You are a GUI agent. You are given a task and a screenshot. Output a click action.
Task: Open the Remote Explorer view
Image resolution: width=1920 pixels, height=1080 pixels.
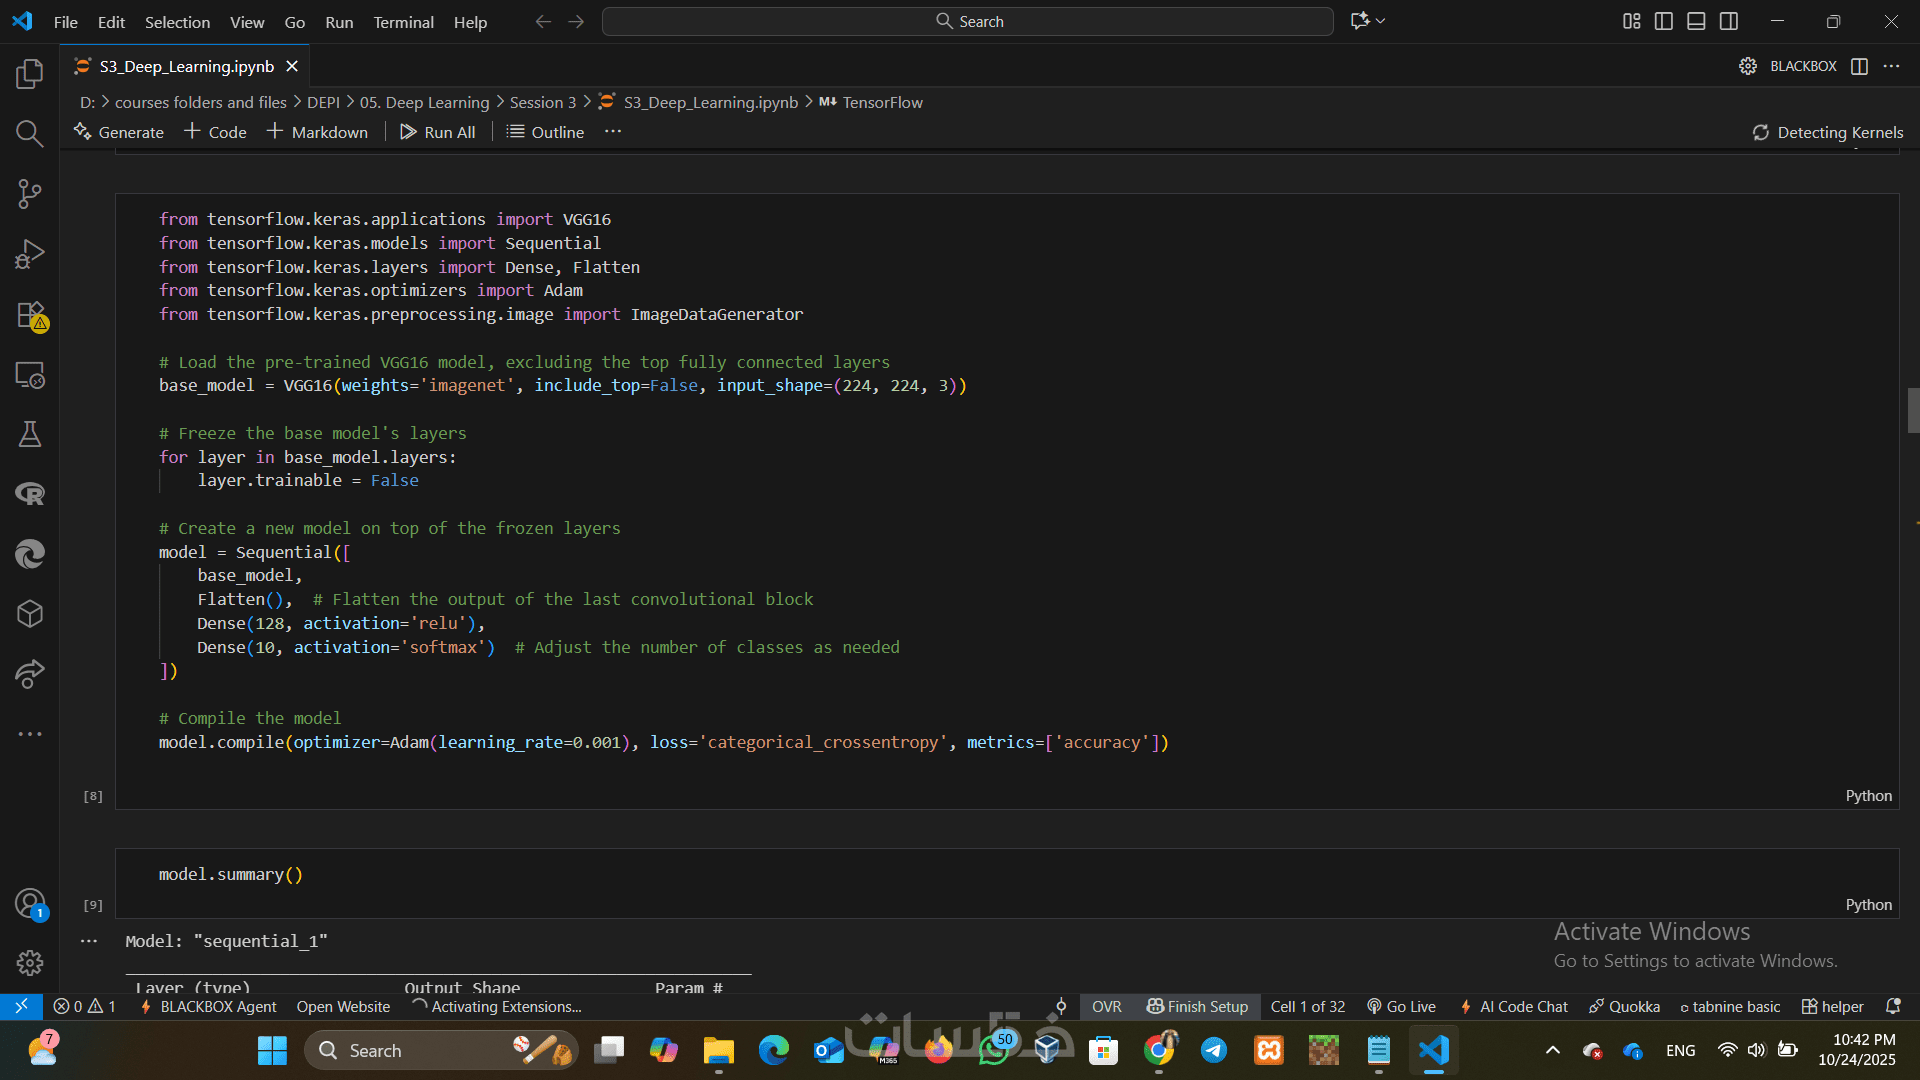(x=30, y=375)
